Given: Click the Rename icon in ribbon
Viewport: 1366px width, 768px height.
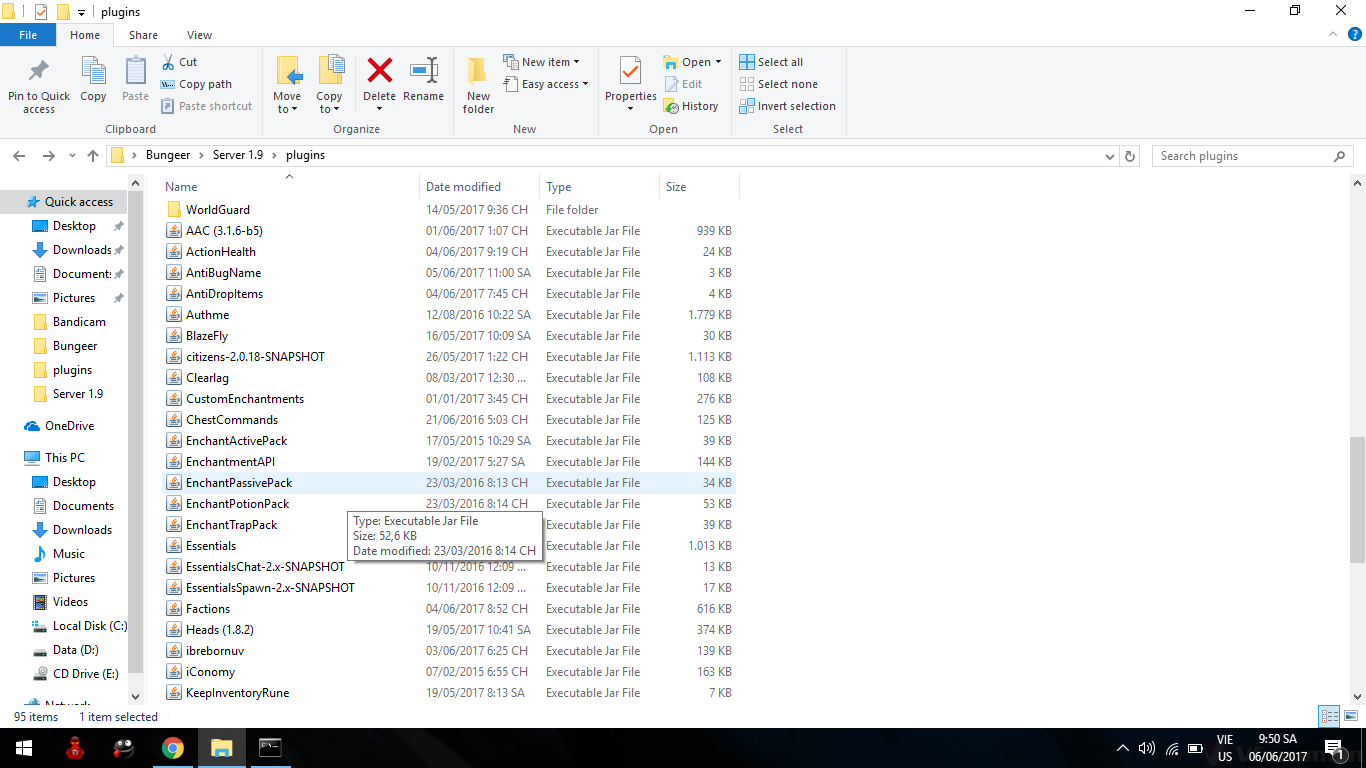Looking at the screenshot, I should tap(423, 73).
